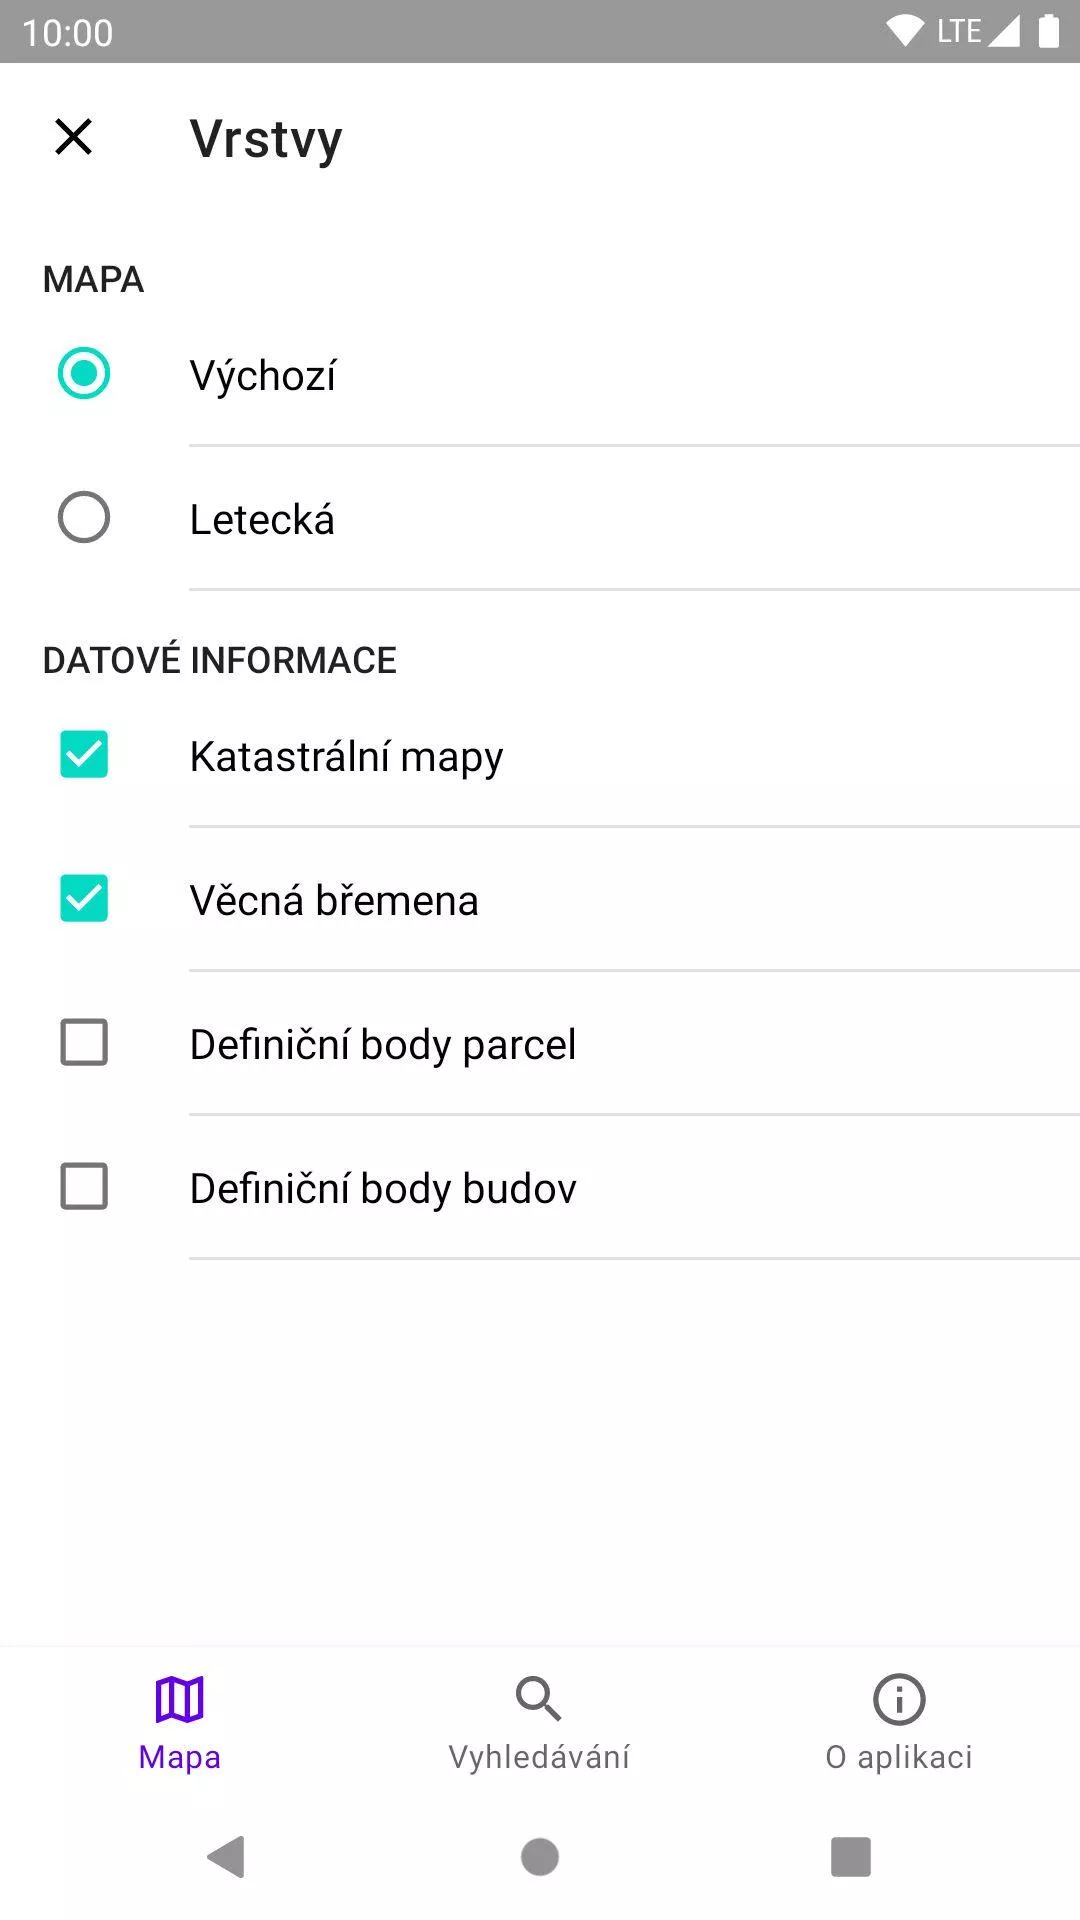Select the Letecká map radio button

pyautogui.click(x=84, y=517)
